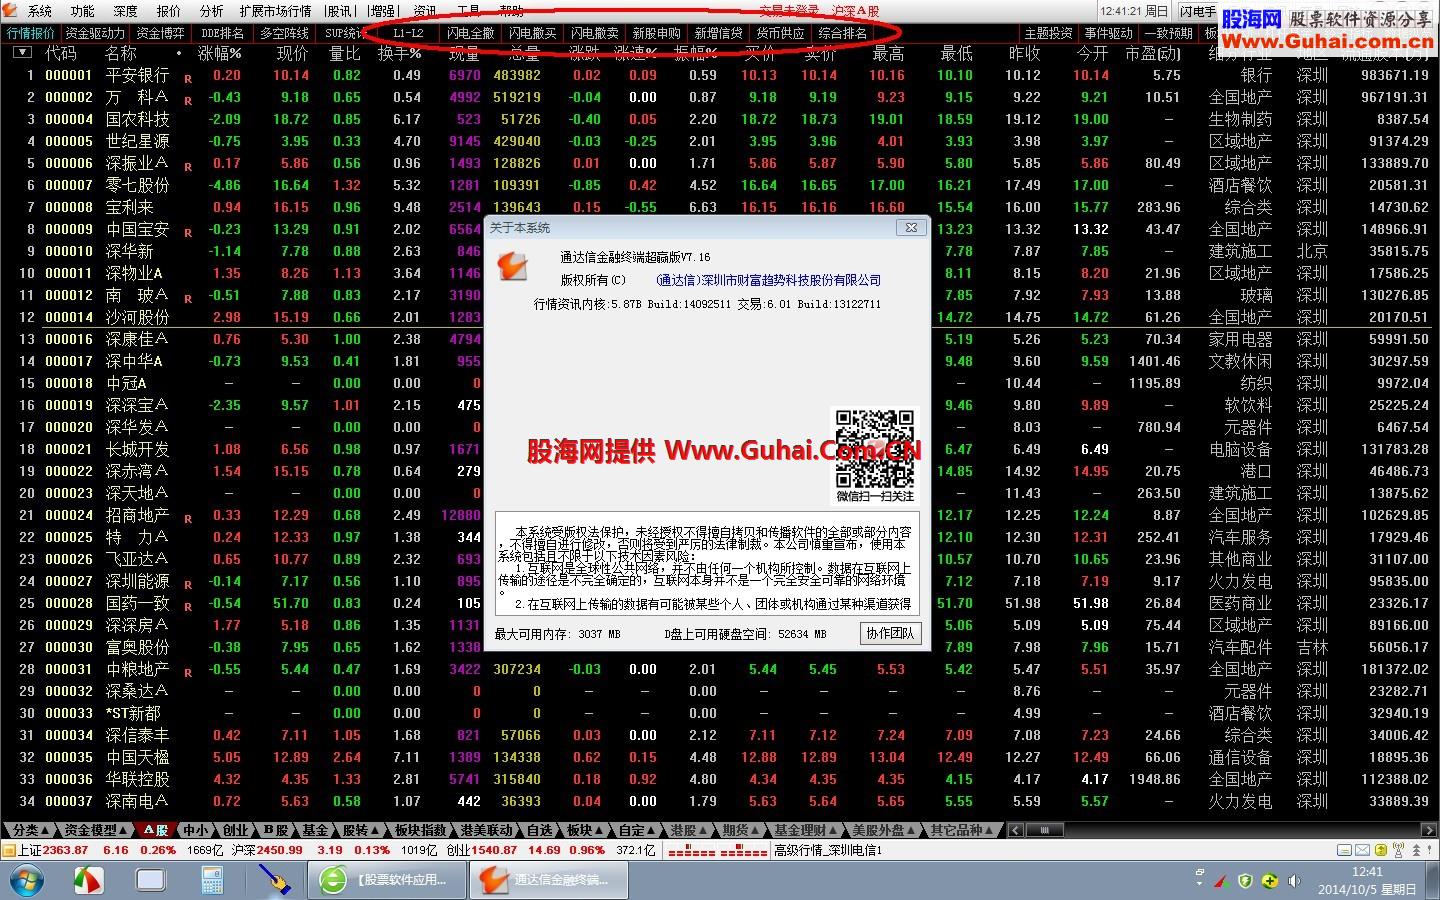Image resolution: width=1440 pixels, height=900 pixels.
Task: Switch to the 通达信金融终端 taskbar item
Action: tap(548, 880)
